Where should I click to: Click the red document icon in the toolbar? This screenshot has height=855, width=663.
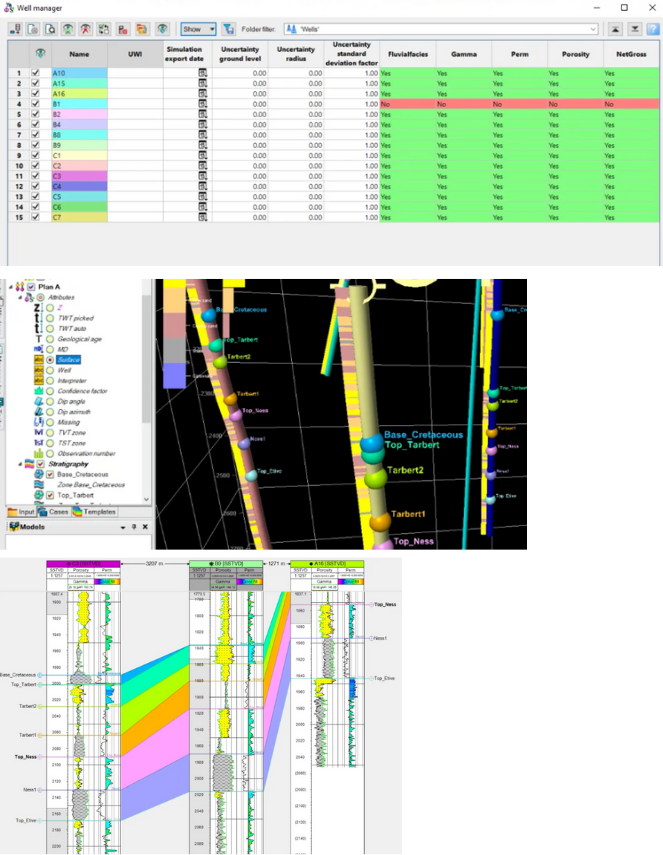click(123, 29)
